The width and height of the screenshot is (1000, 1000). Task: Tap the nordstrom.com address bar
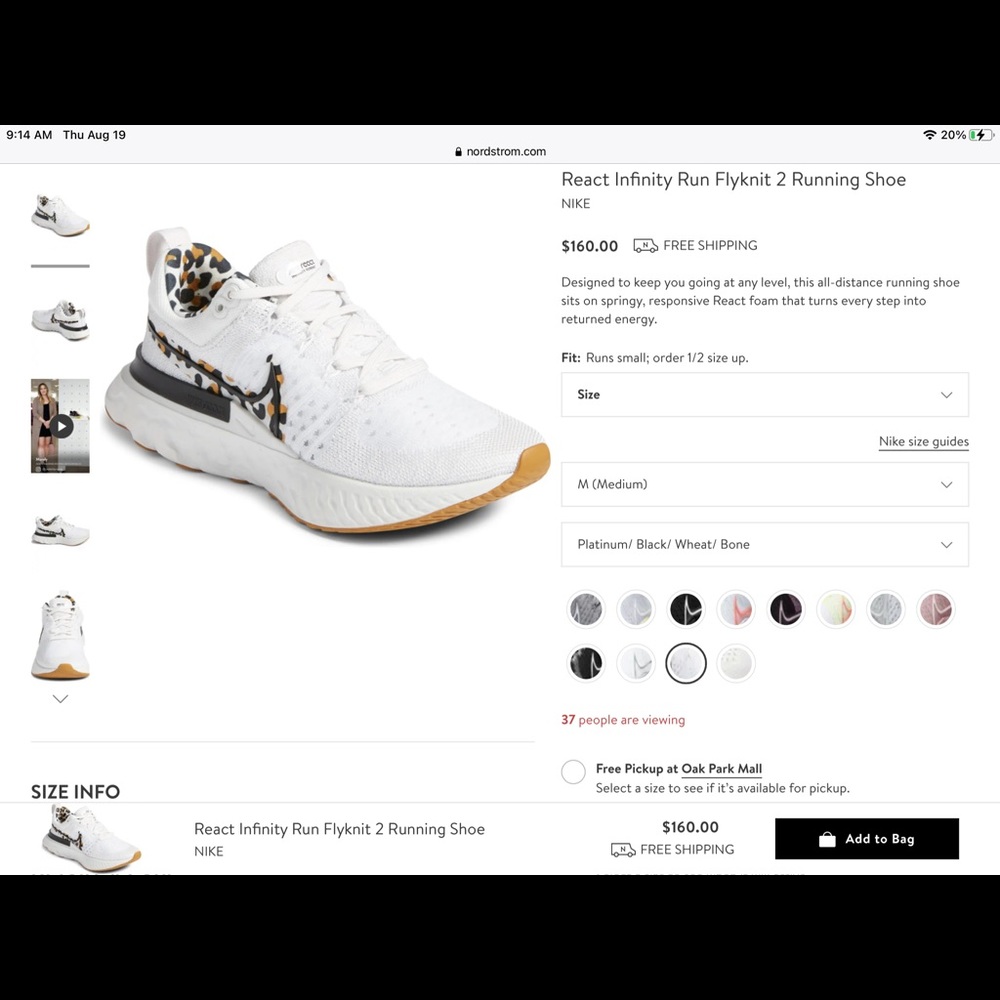500,151
